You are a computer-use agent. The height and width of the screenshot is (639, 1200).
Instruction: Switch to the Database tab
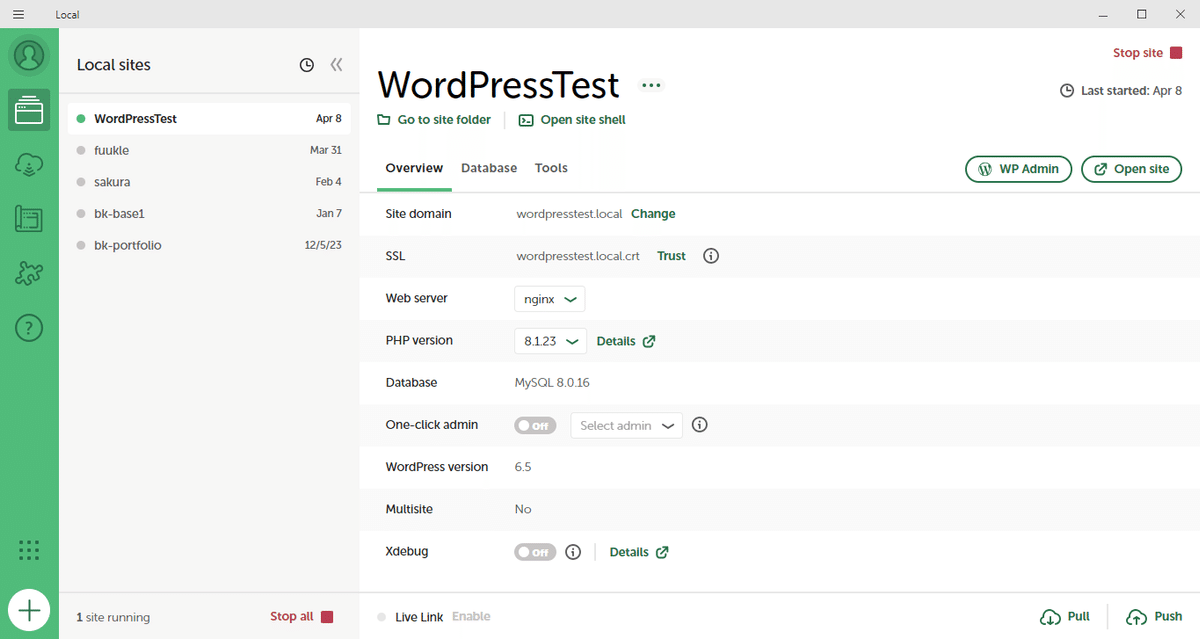[x=489, y=168]
